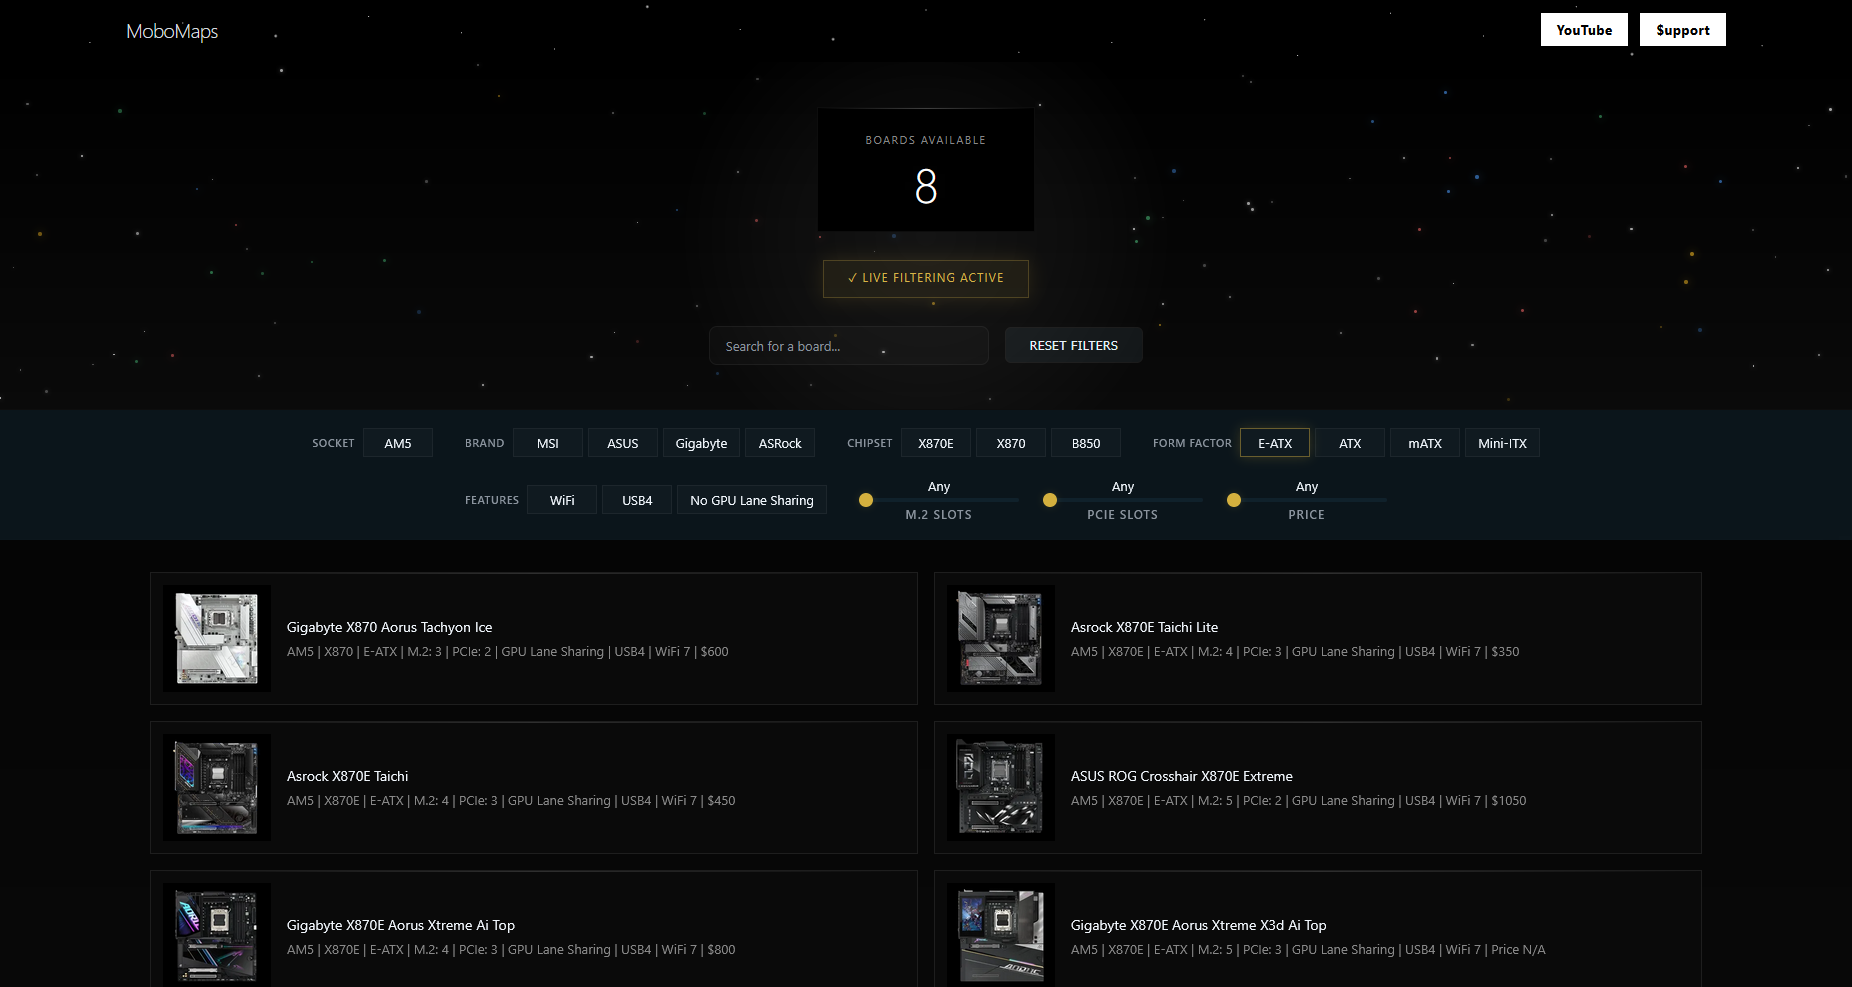
Task: Filter boards by ASUS brand
Action: pyautogui.click(x=623, y=443)
